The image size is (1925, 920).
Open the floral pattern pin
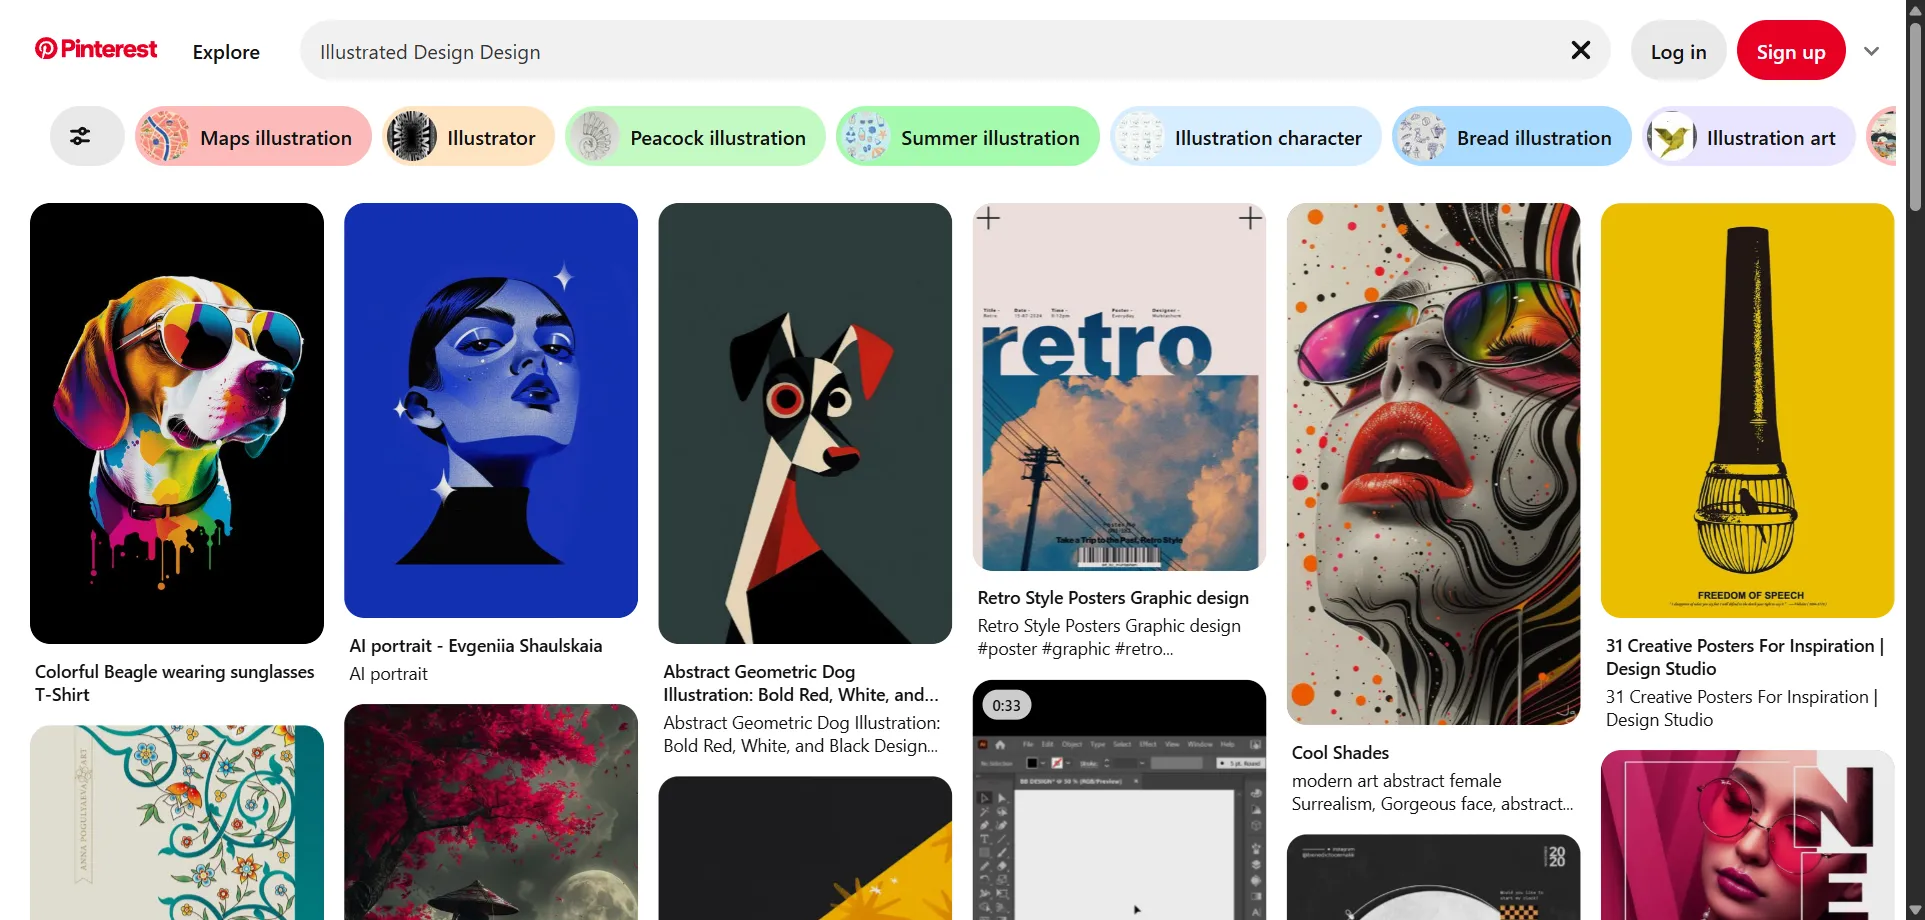[x=177, y=823]
